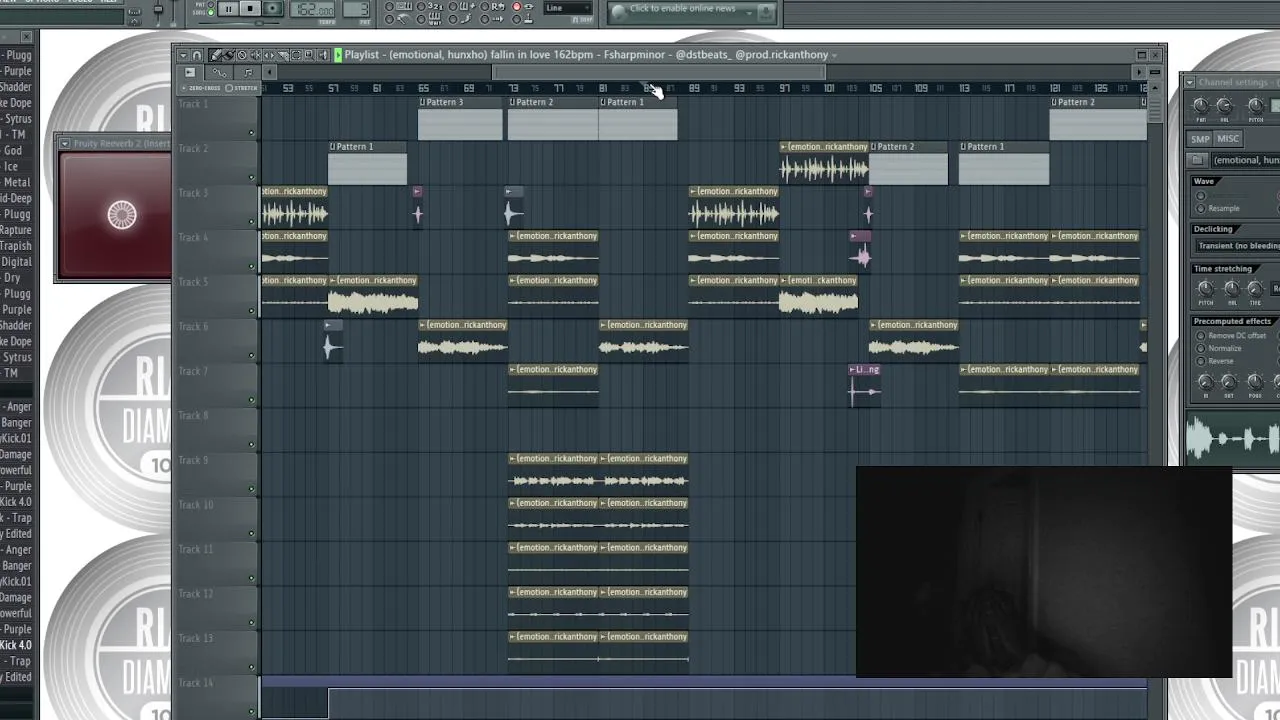Click the Playlist scroll right arrow
1280x720 pixels.
tap(1139, 72)
